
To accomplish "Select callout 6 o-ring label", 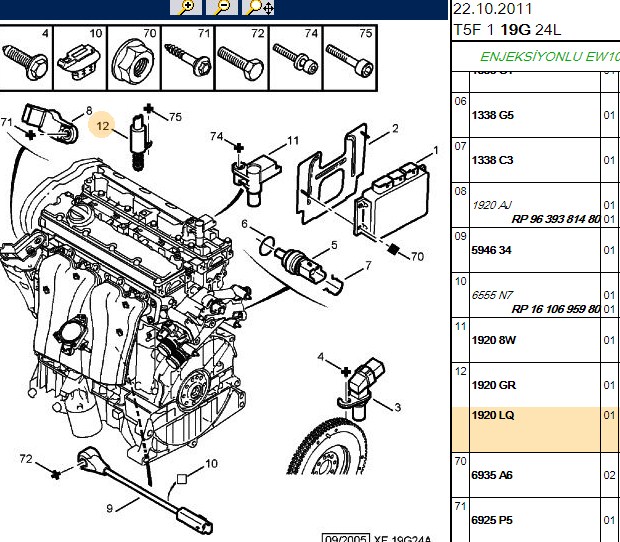I will 244,224.
